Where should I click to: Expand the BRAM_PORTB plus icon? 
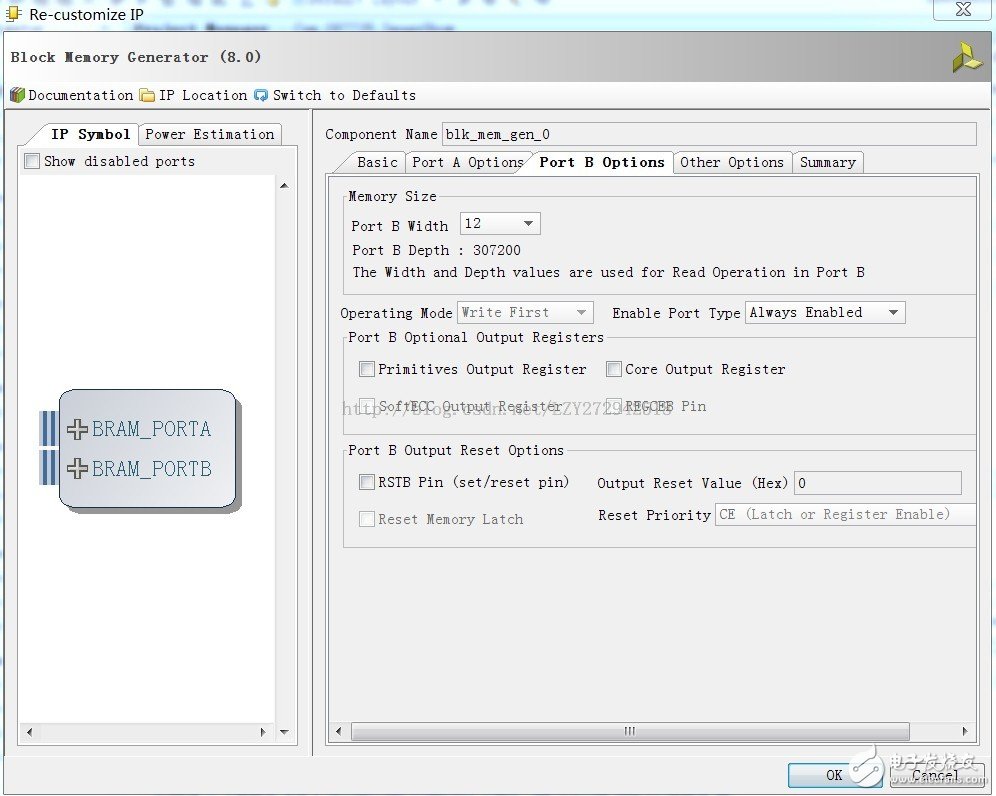coord(77,468)
